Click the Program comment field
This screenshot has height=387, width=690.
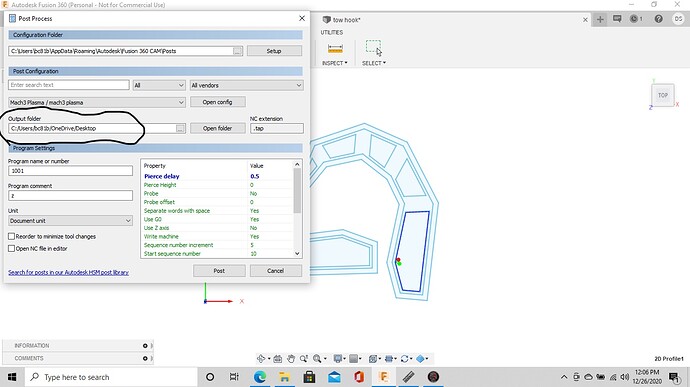(x=70, y=195)
